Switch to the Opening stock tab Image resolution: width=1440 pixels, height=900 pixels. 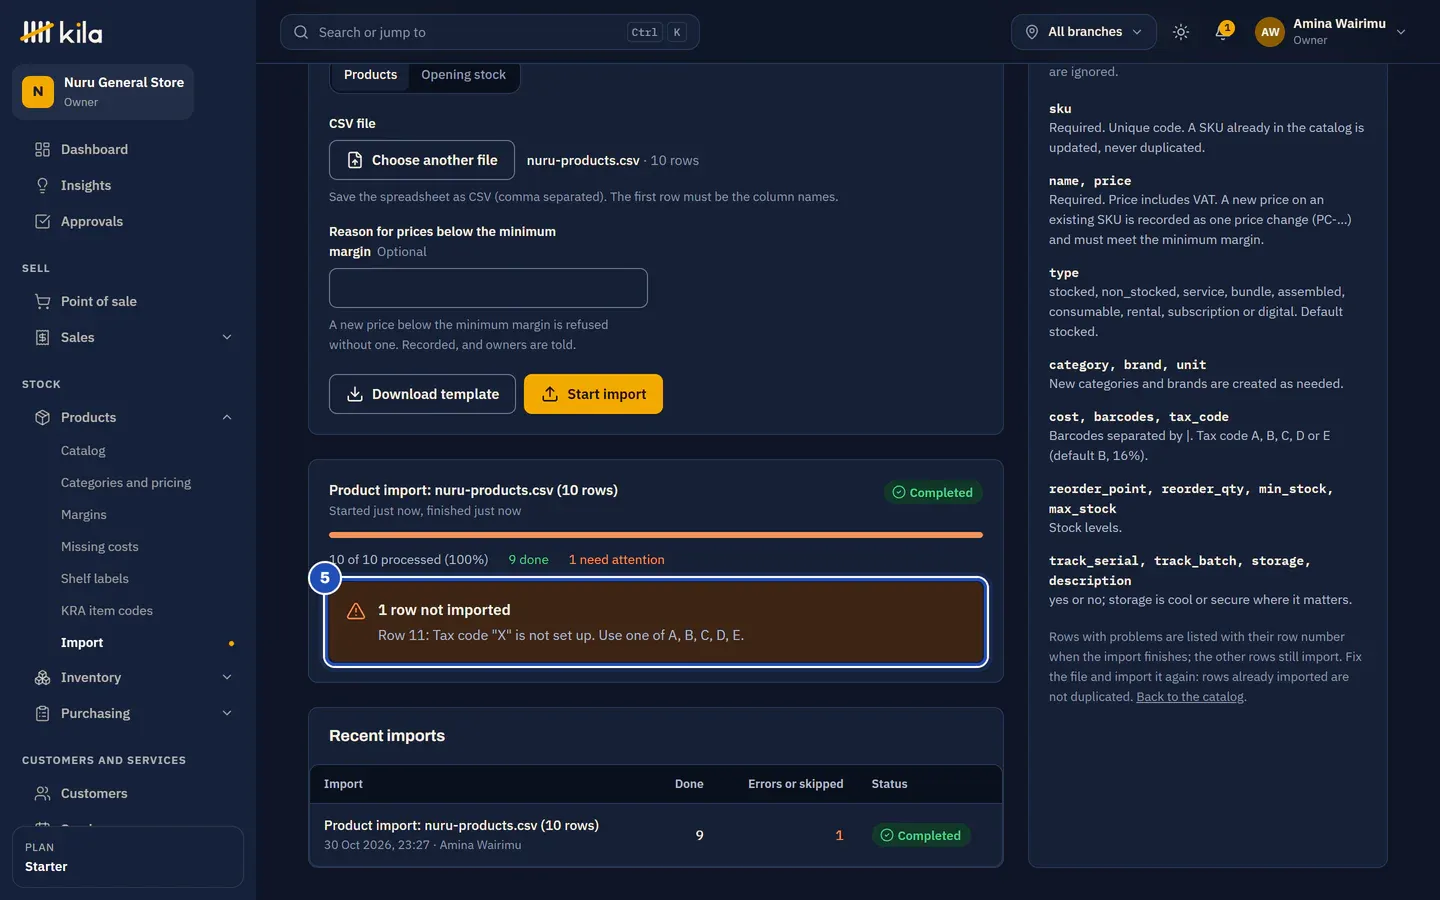[x=463, y=75]
